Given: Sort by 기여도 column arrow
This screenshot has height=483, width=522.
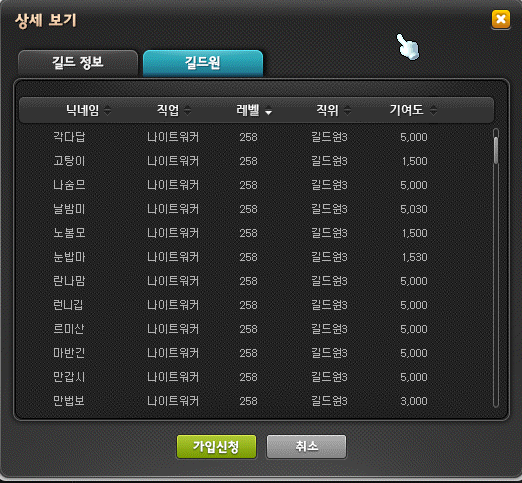Looking at the screenshot, I should 433,110.
